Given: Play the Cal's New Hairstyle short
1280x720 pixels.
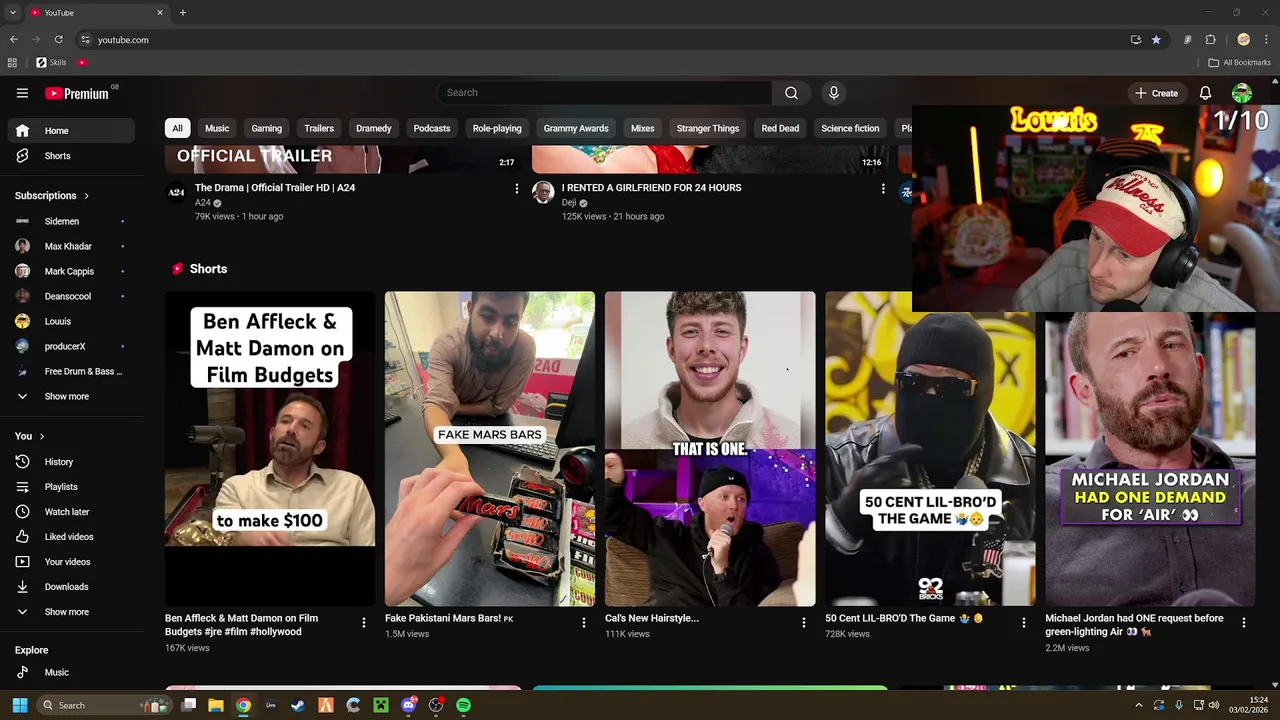Looking at the screenshot, I should (710, 448).
